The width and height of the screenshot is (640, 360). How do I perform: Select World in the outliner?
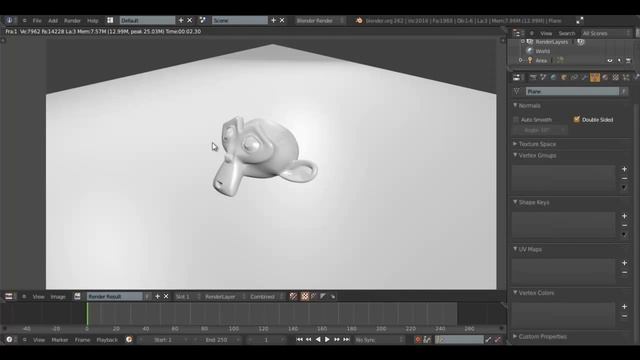542,51
